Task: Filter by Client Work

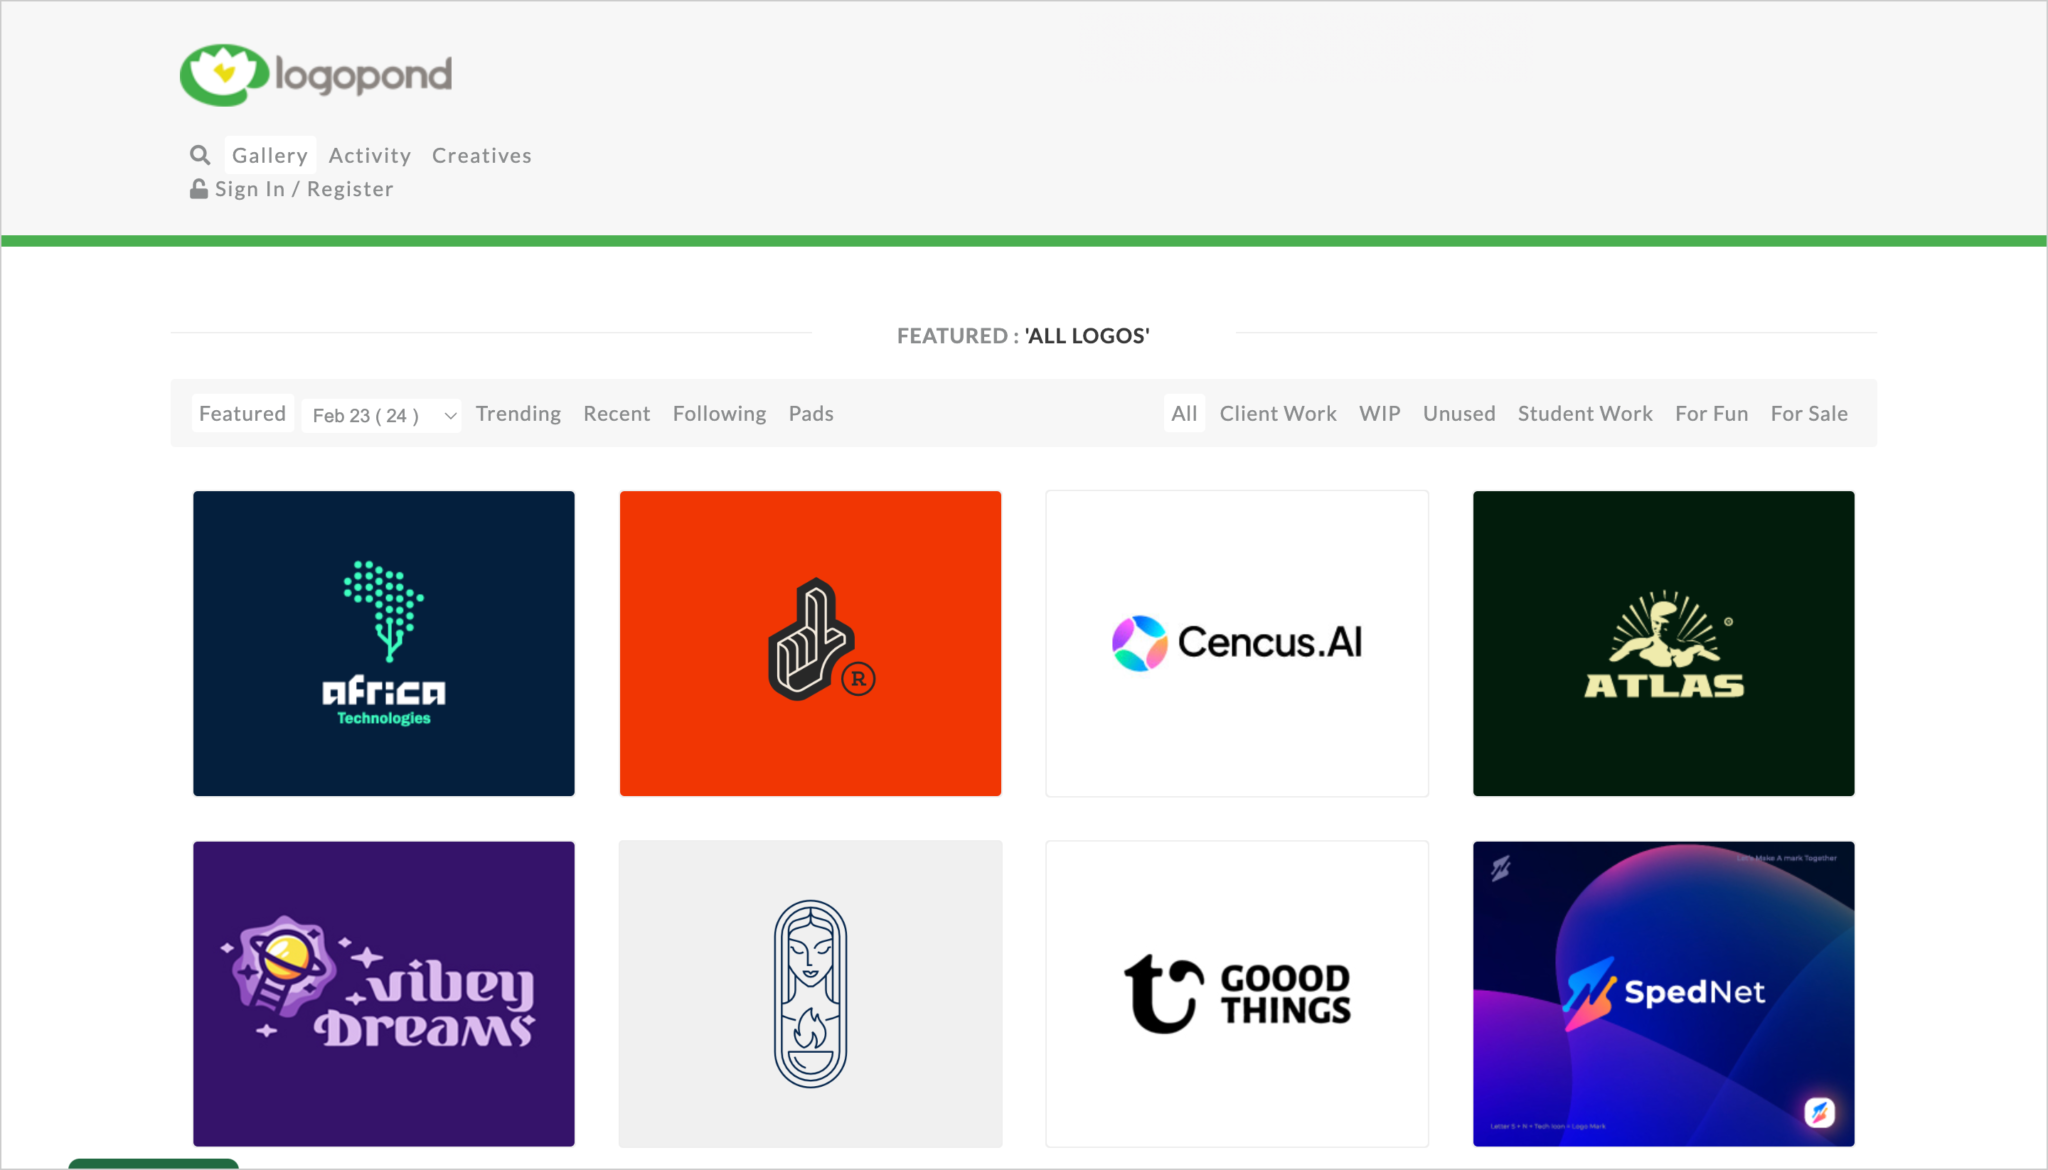Action: [1278, 413]
